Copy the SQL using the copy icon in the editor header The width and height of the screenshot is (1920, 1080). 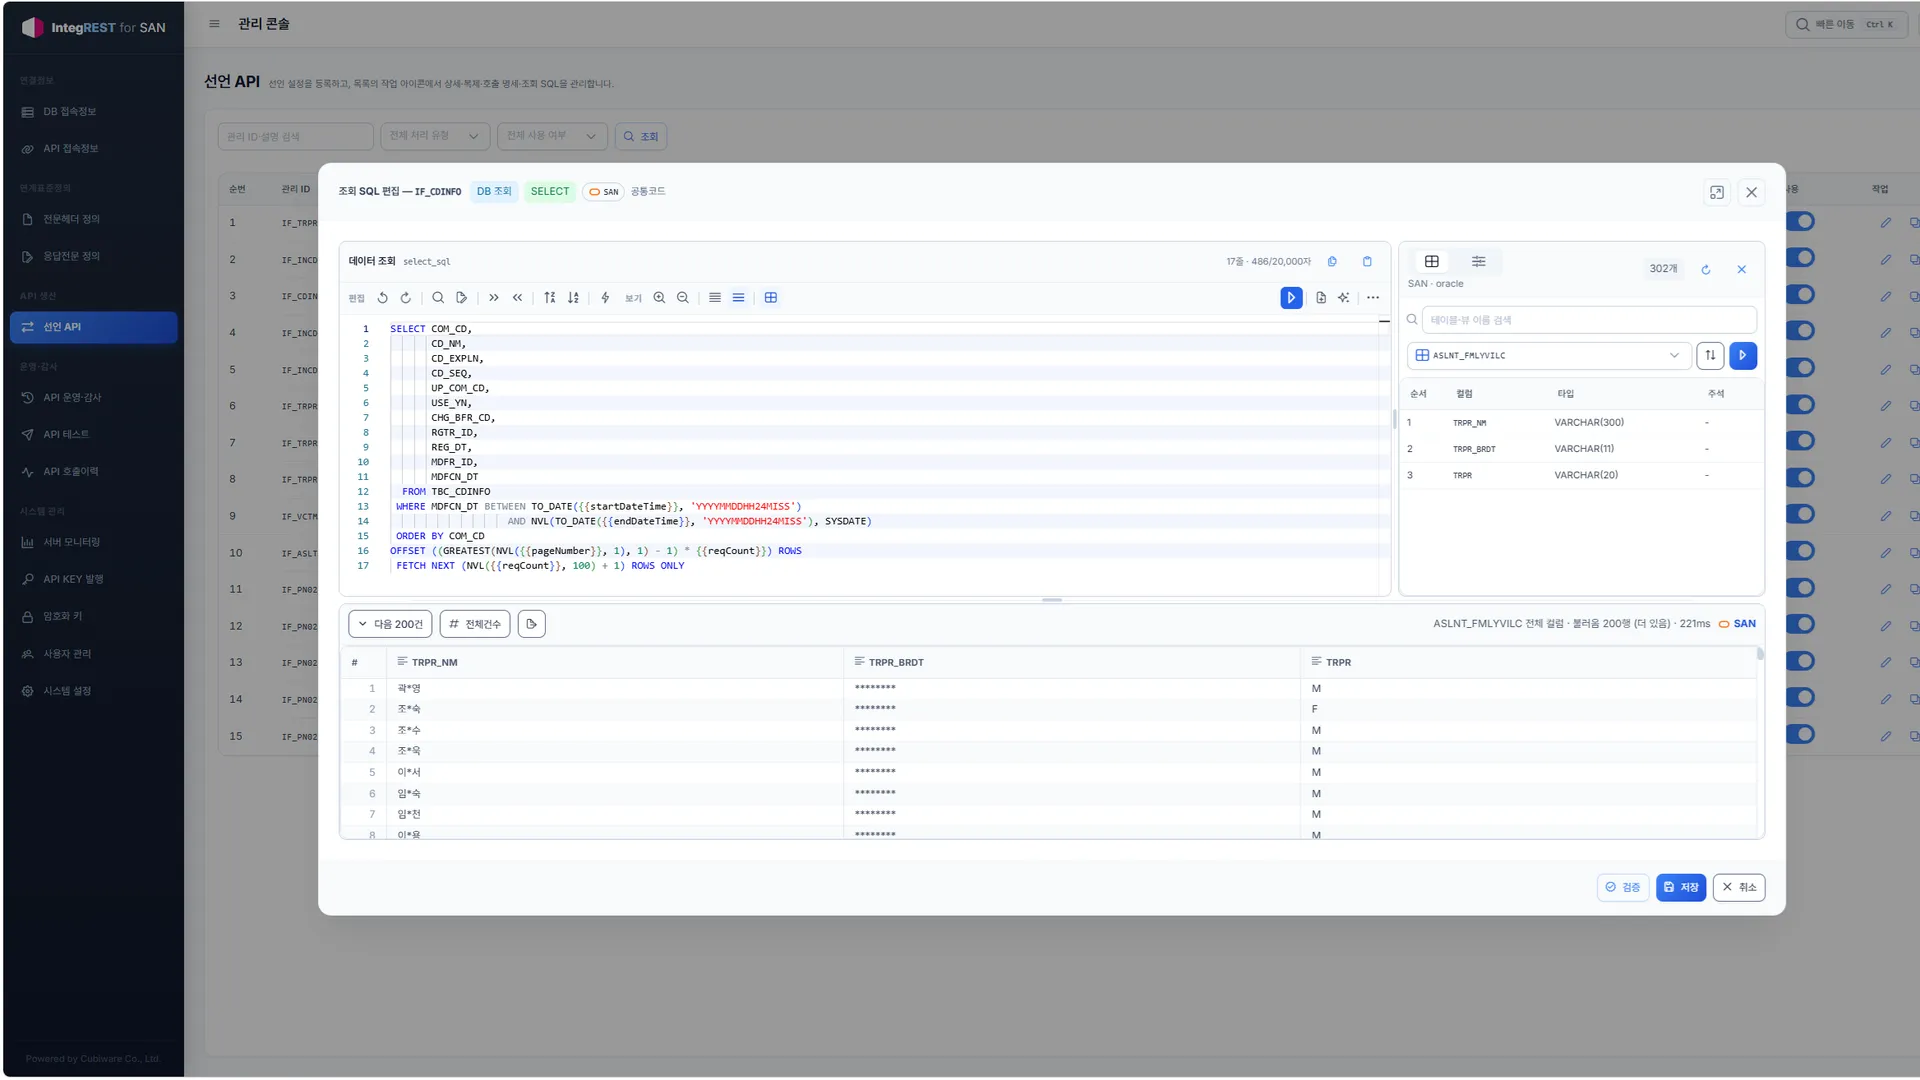(1332, 262)
